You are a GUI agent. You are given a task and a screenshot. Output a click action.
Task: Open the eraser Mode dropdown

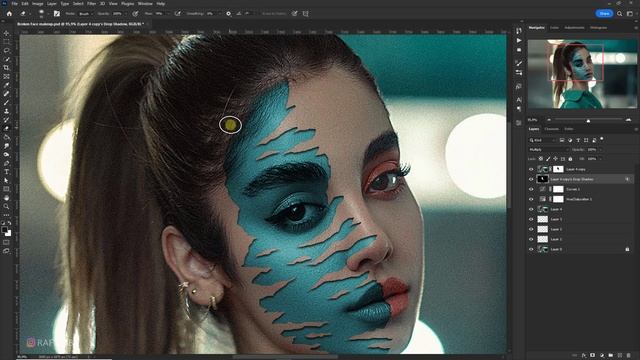(x=85, y=13)
